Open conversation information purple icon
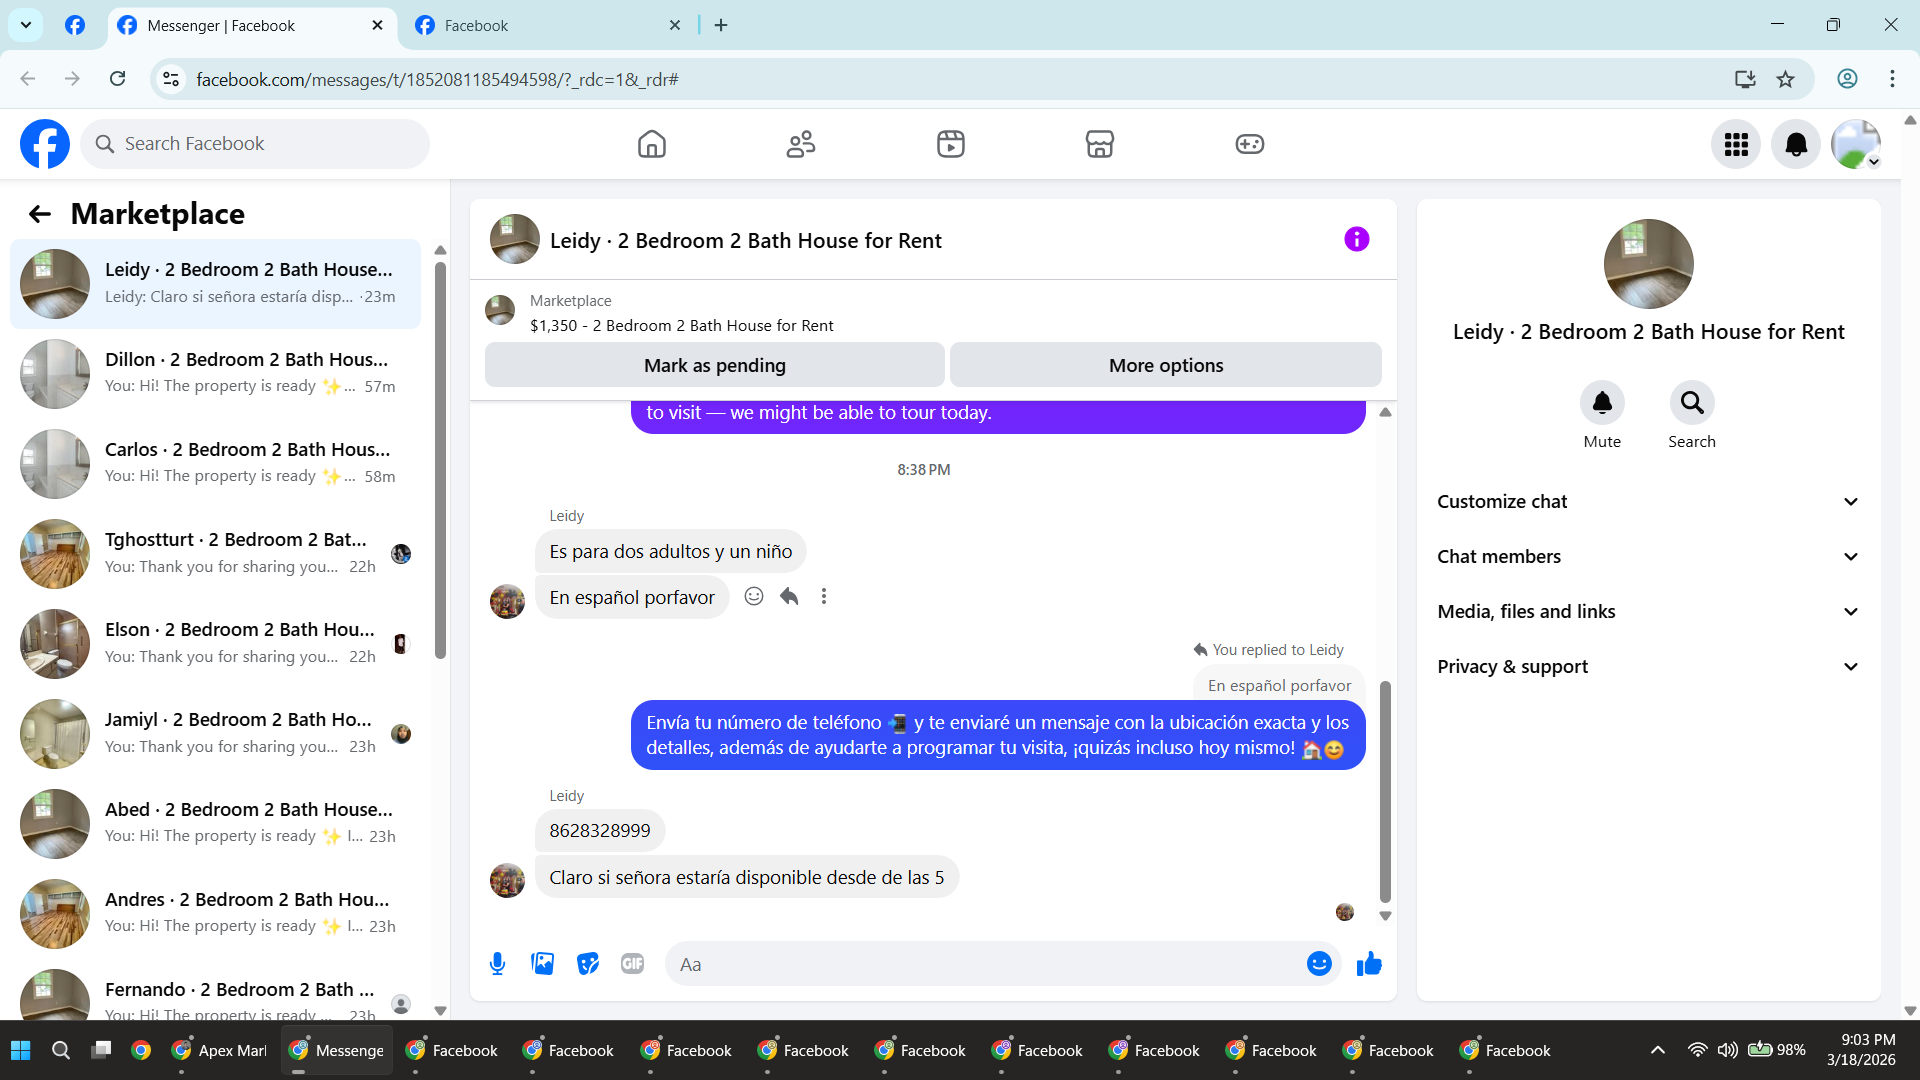 (x=1356, y=240)
